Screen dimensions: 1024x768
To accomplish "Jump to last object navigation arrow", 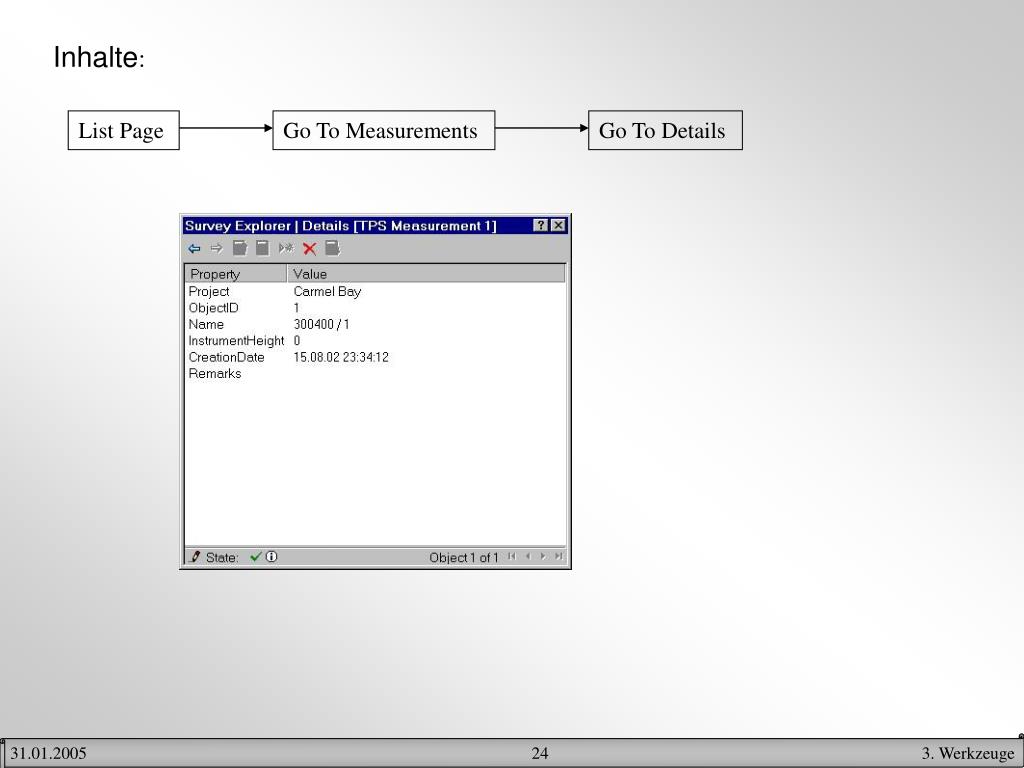I will point(558,556).
